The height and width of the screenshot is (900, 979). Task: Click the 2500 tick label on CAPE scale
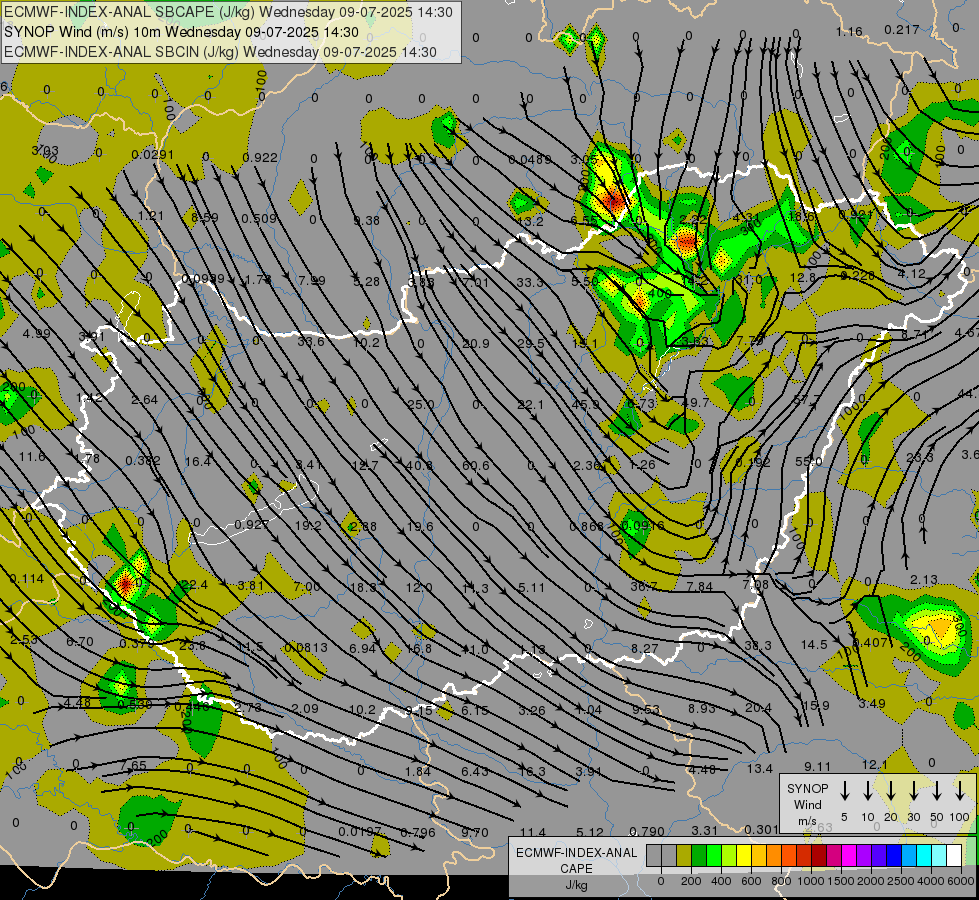click(x=900, y=881)
